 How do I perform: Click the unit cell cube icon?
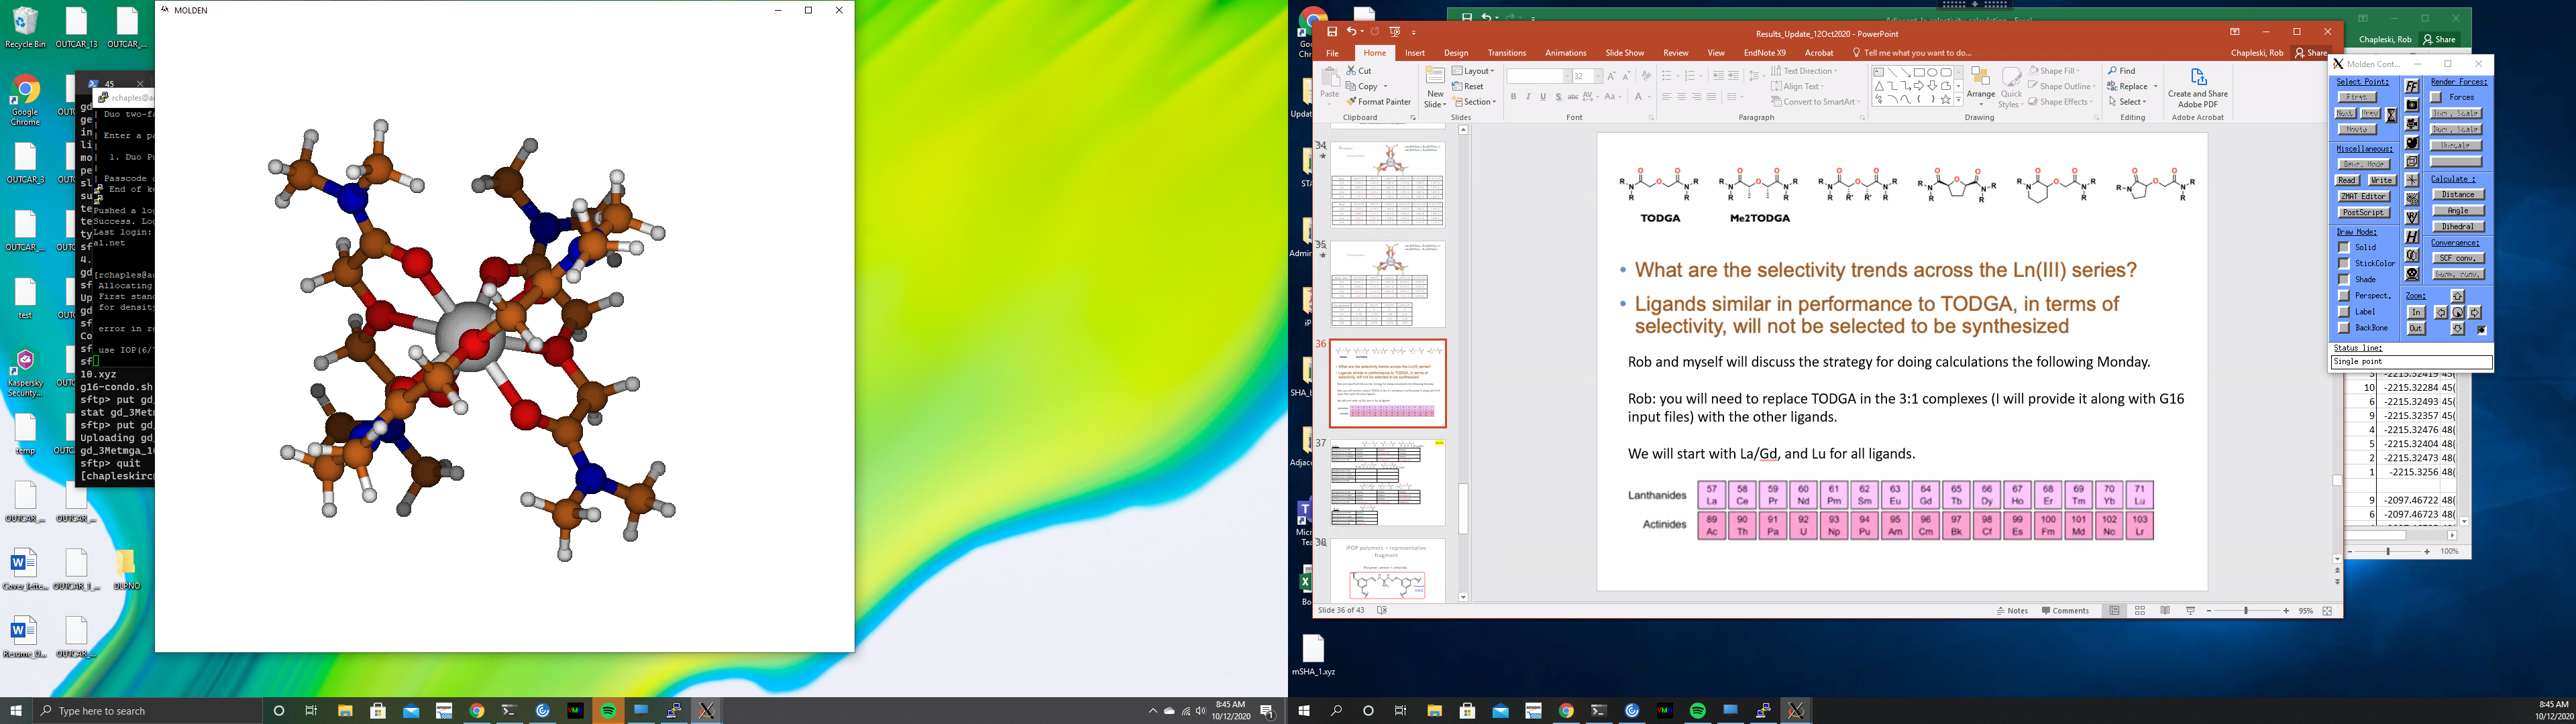pyautogui.click(x=2412, y=161)
